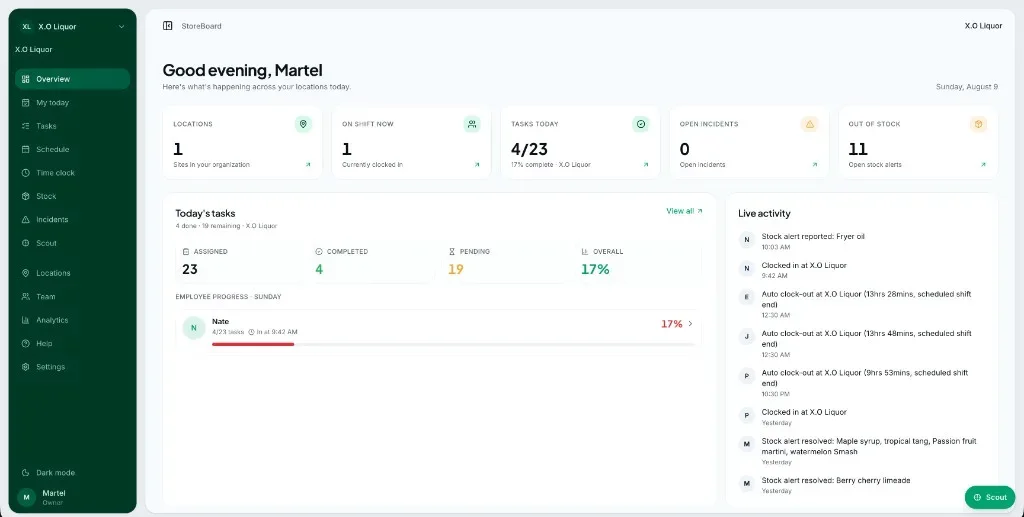The image size is (1024, 517).
Task: Click the people icon on On Shift Now card
Action: 472,124
